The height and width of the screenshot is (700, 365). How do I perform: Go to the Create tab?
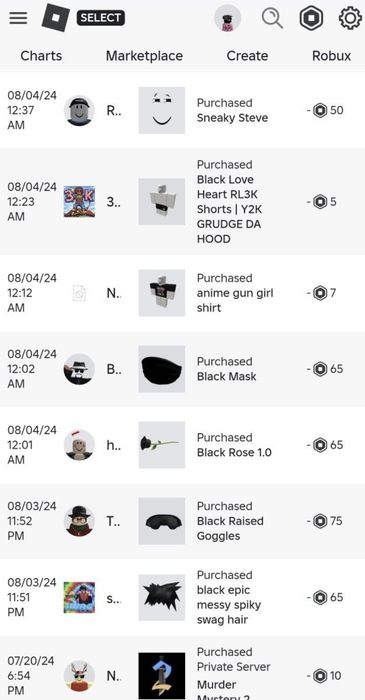[x=247, y=56]
